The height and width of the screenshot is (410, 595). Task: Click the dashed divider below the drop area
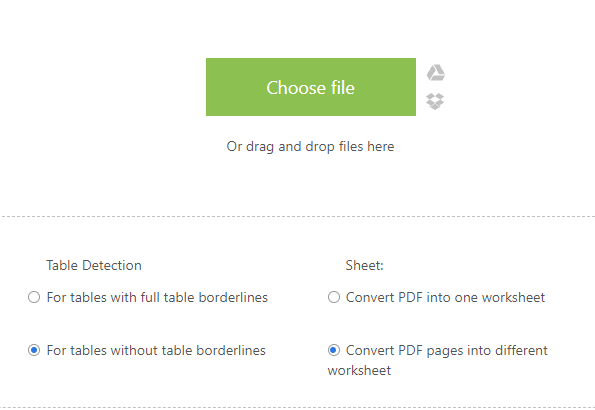(298, 216)
